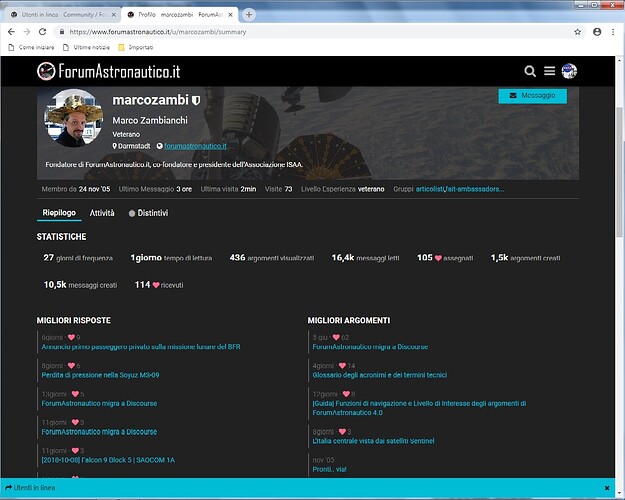Click Utenti in linea in the bottom bar
This screenshot has height=500, width=625.
point(30,488)
